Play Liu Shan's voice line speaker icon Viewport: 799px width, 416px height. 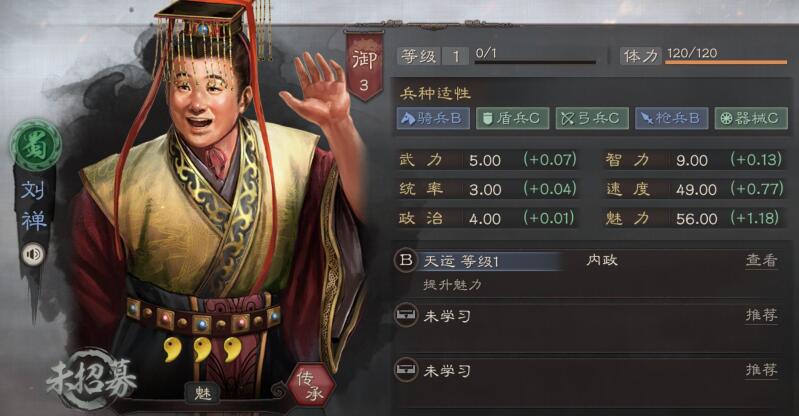33,254
